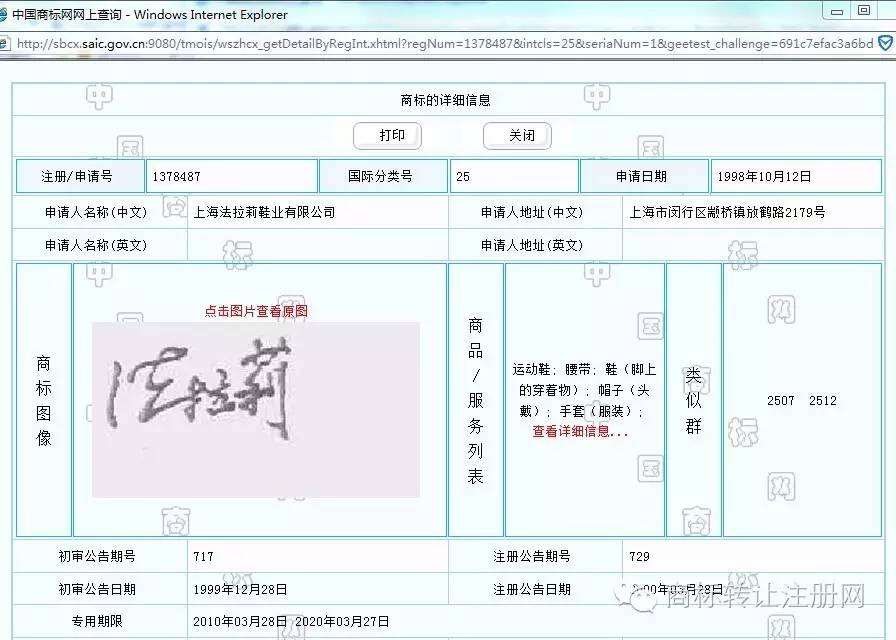
Task: Open the 查看详细信息 link
Action: point(580,431)
